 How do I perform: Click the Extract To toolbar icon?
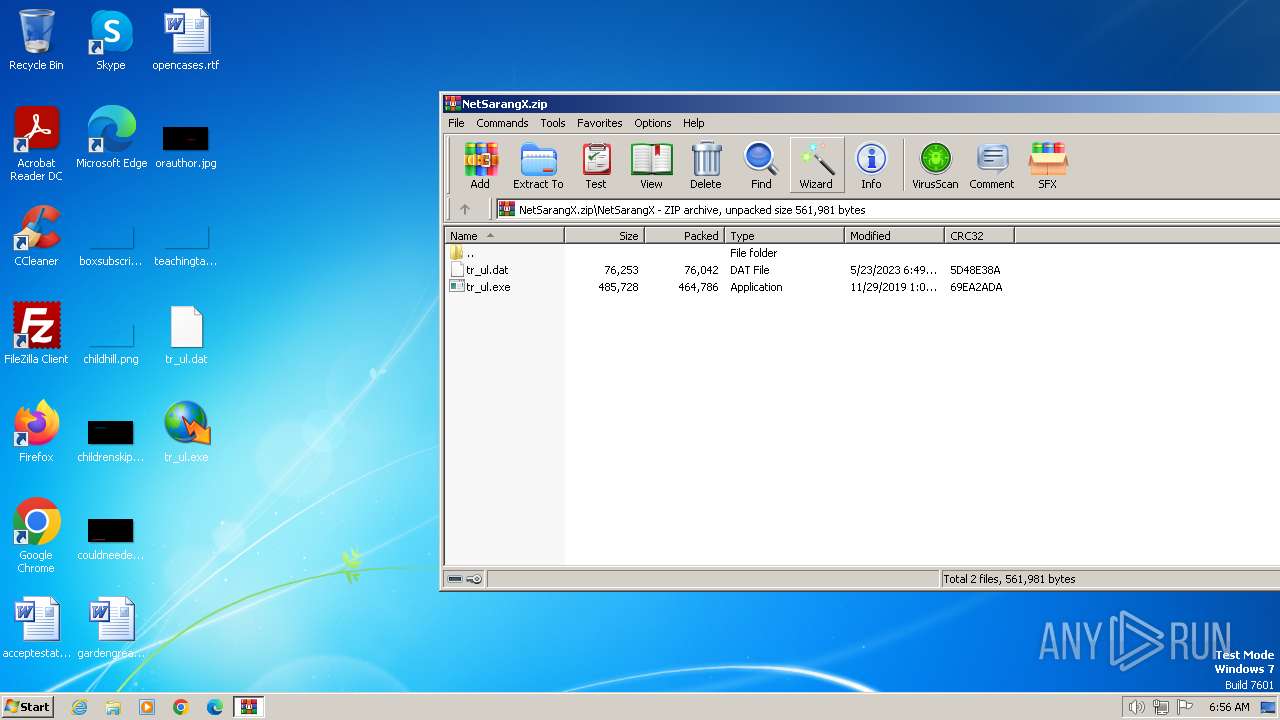point(538,165)
